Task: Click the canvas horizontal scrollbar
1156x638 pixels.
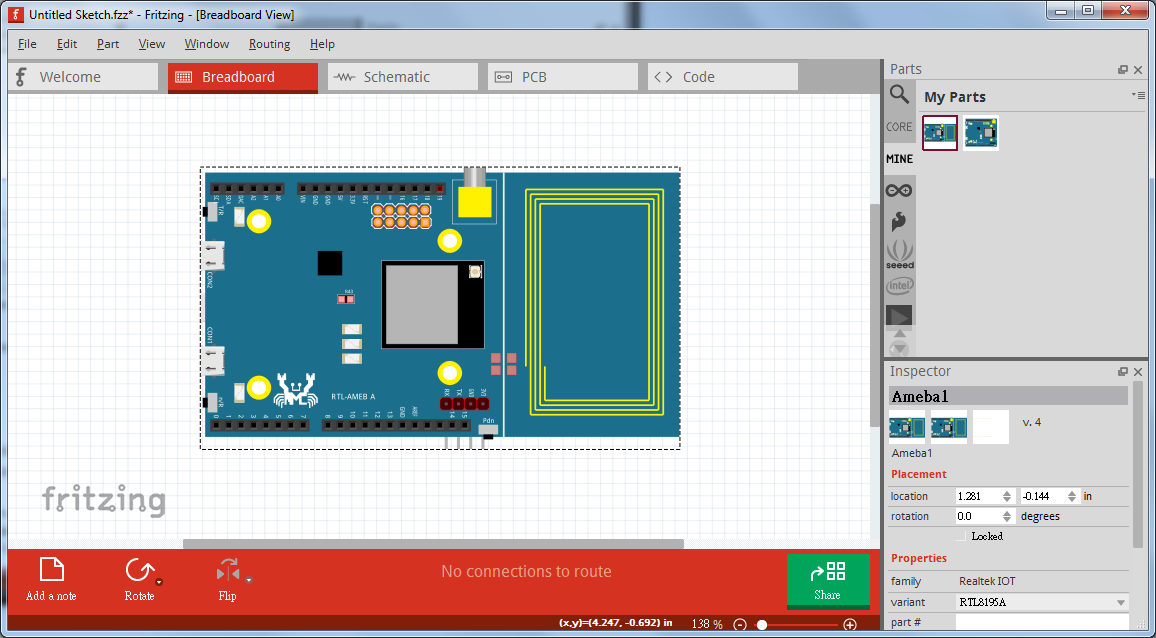Action: [434, 544]
